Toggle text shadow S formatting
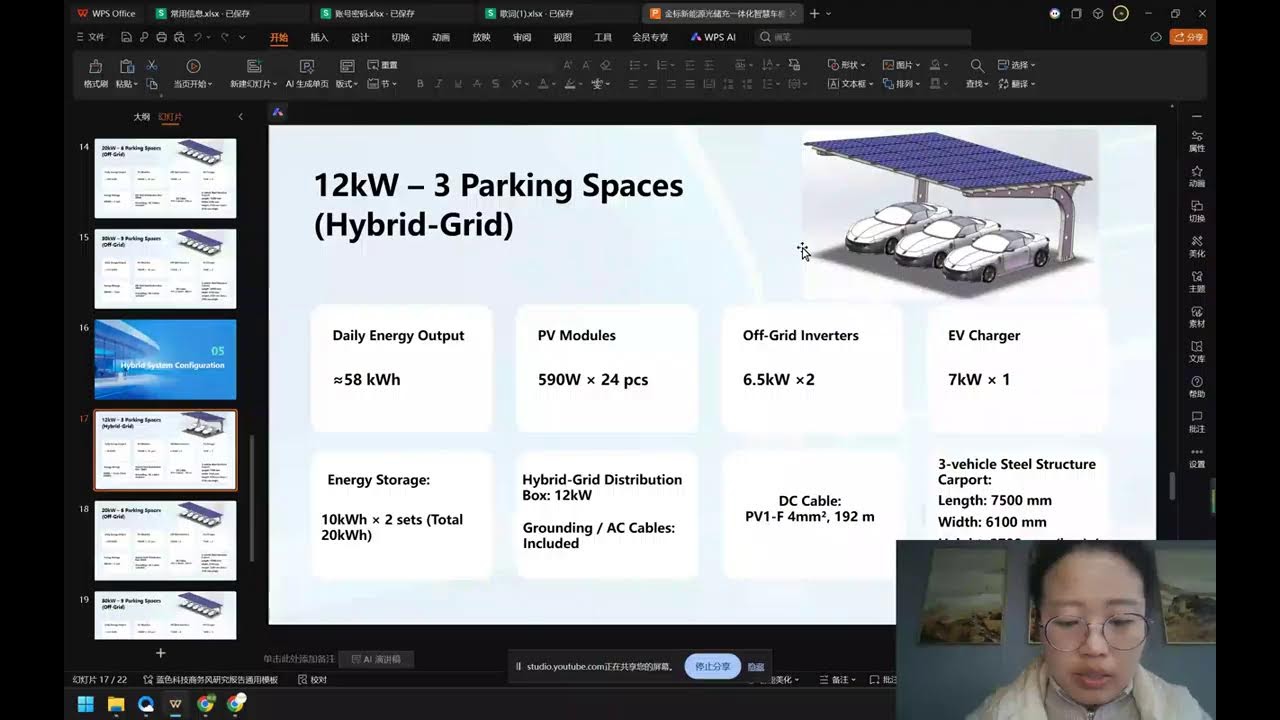1280x720 pixels. pyautogui.click(x=496, y=84)
